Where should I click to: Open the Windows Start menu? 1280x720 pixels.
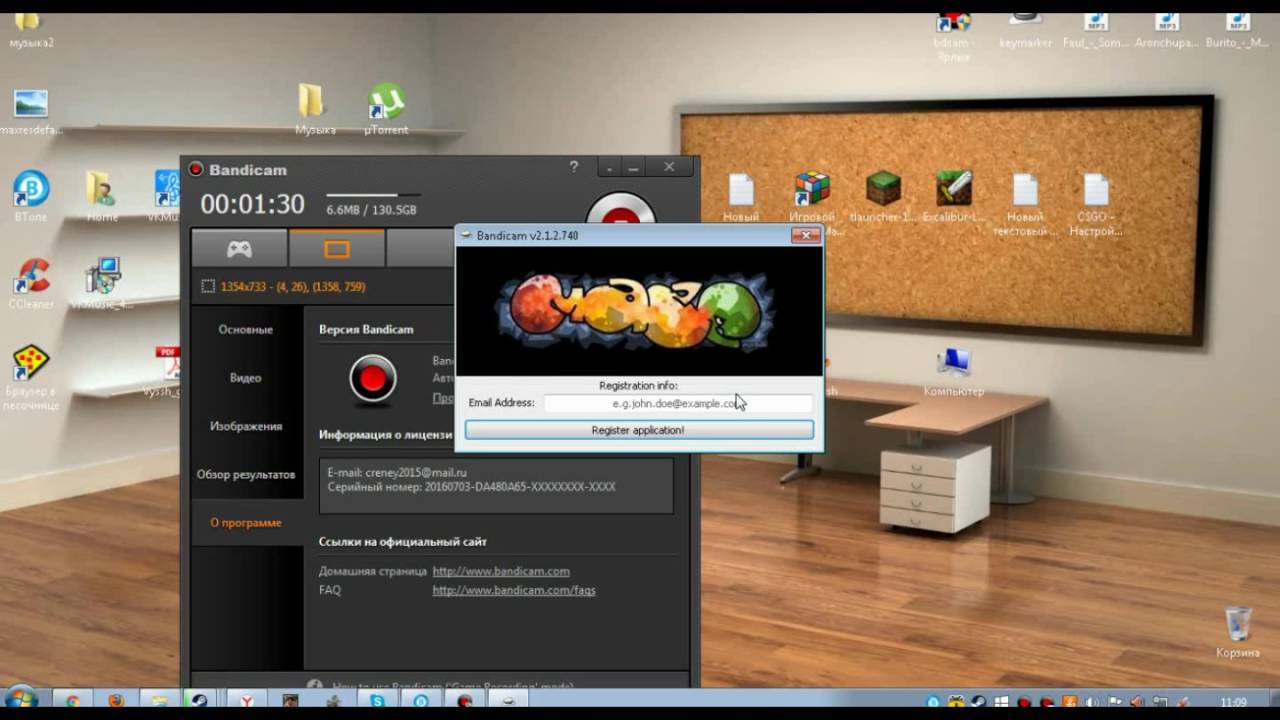(x=21, y=700)
